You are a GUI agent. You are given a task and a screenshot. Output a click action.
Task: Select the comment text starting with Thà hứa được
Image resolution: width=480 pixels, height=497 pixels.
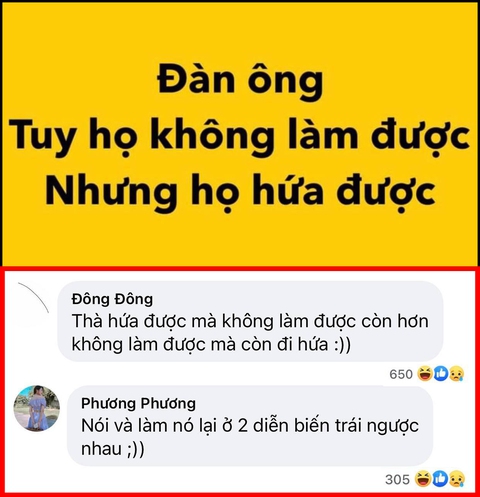pos(250,333)
